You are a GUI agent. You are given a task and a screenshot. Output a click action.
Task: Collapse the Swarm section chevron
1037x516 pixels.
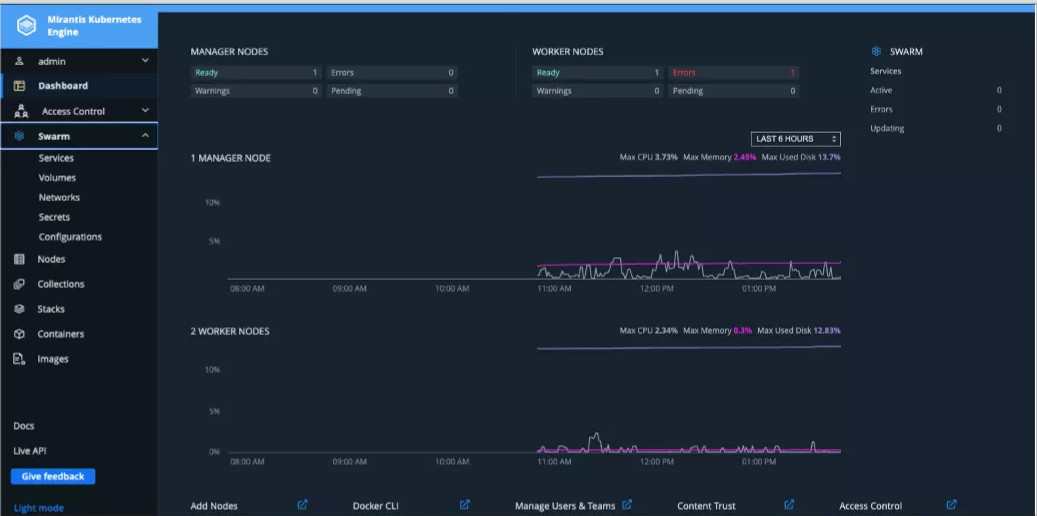[x=145, y=136]
